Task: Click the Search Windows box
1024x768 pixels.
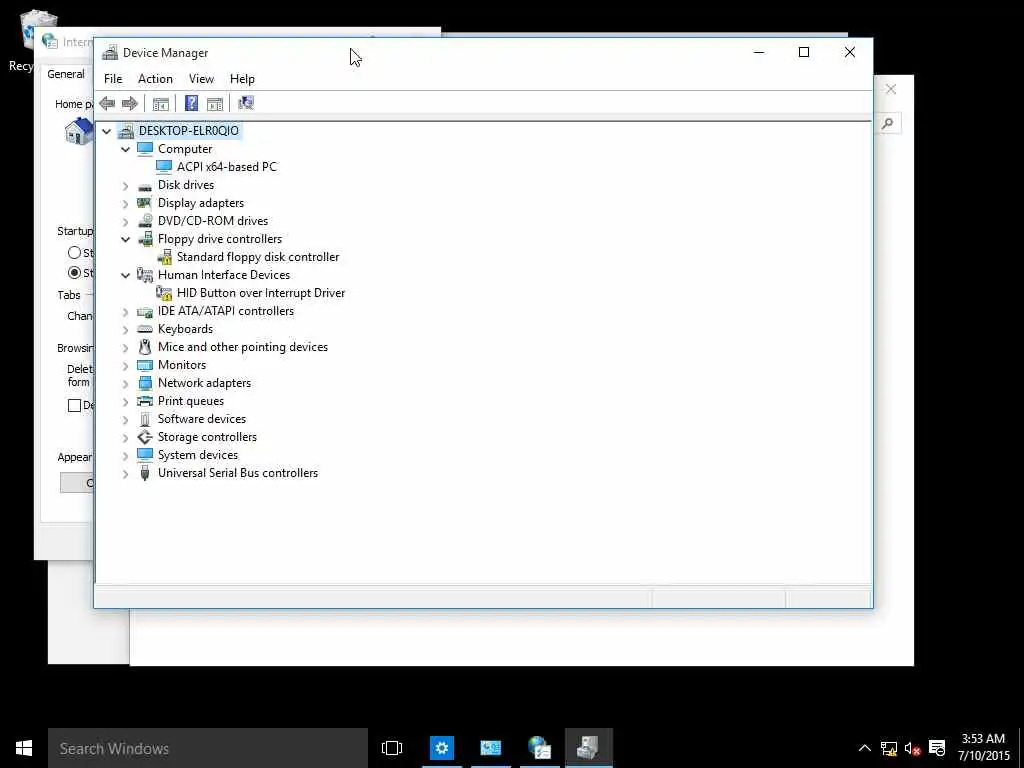Action: tap(208, 748)
